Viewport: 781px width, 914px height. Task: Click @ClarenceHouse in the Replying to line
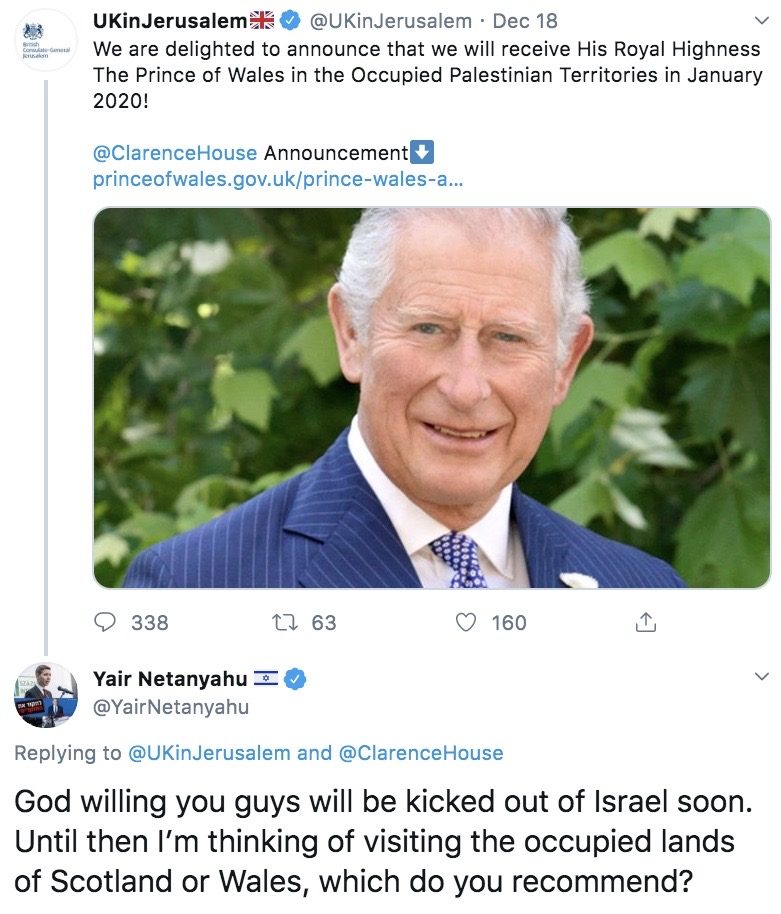point(421,753)
